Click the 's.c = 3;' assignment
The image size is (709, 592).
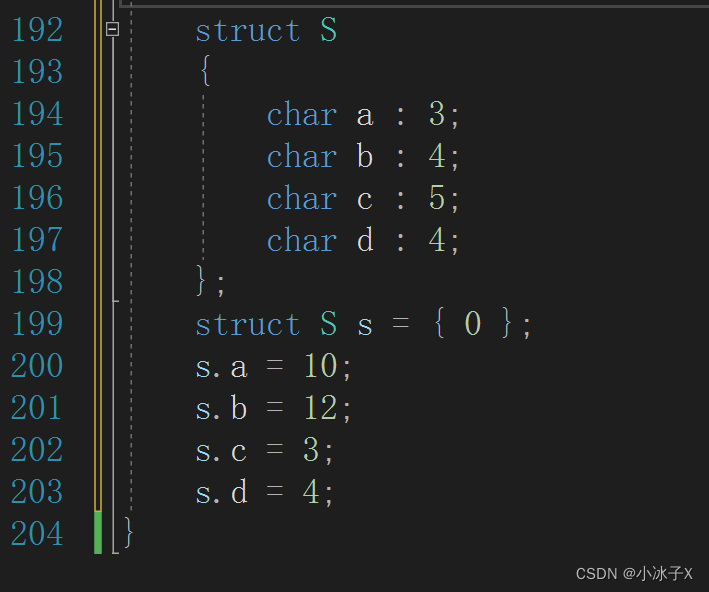pos(264,450)
